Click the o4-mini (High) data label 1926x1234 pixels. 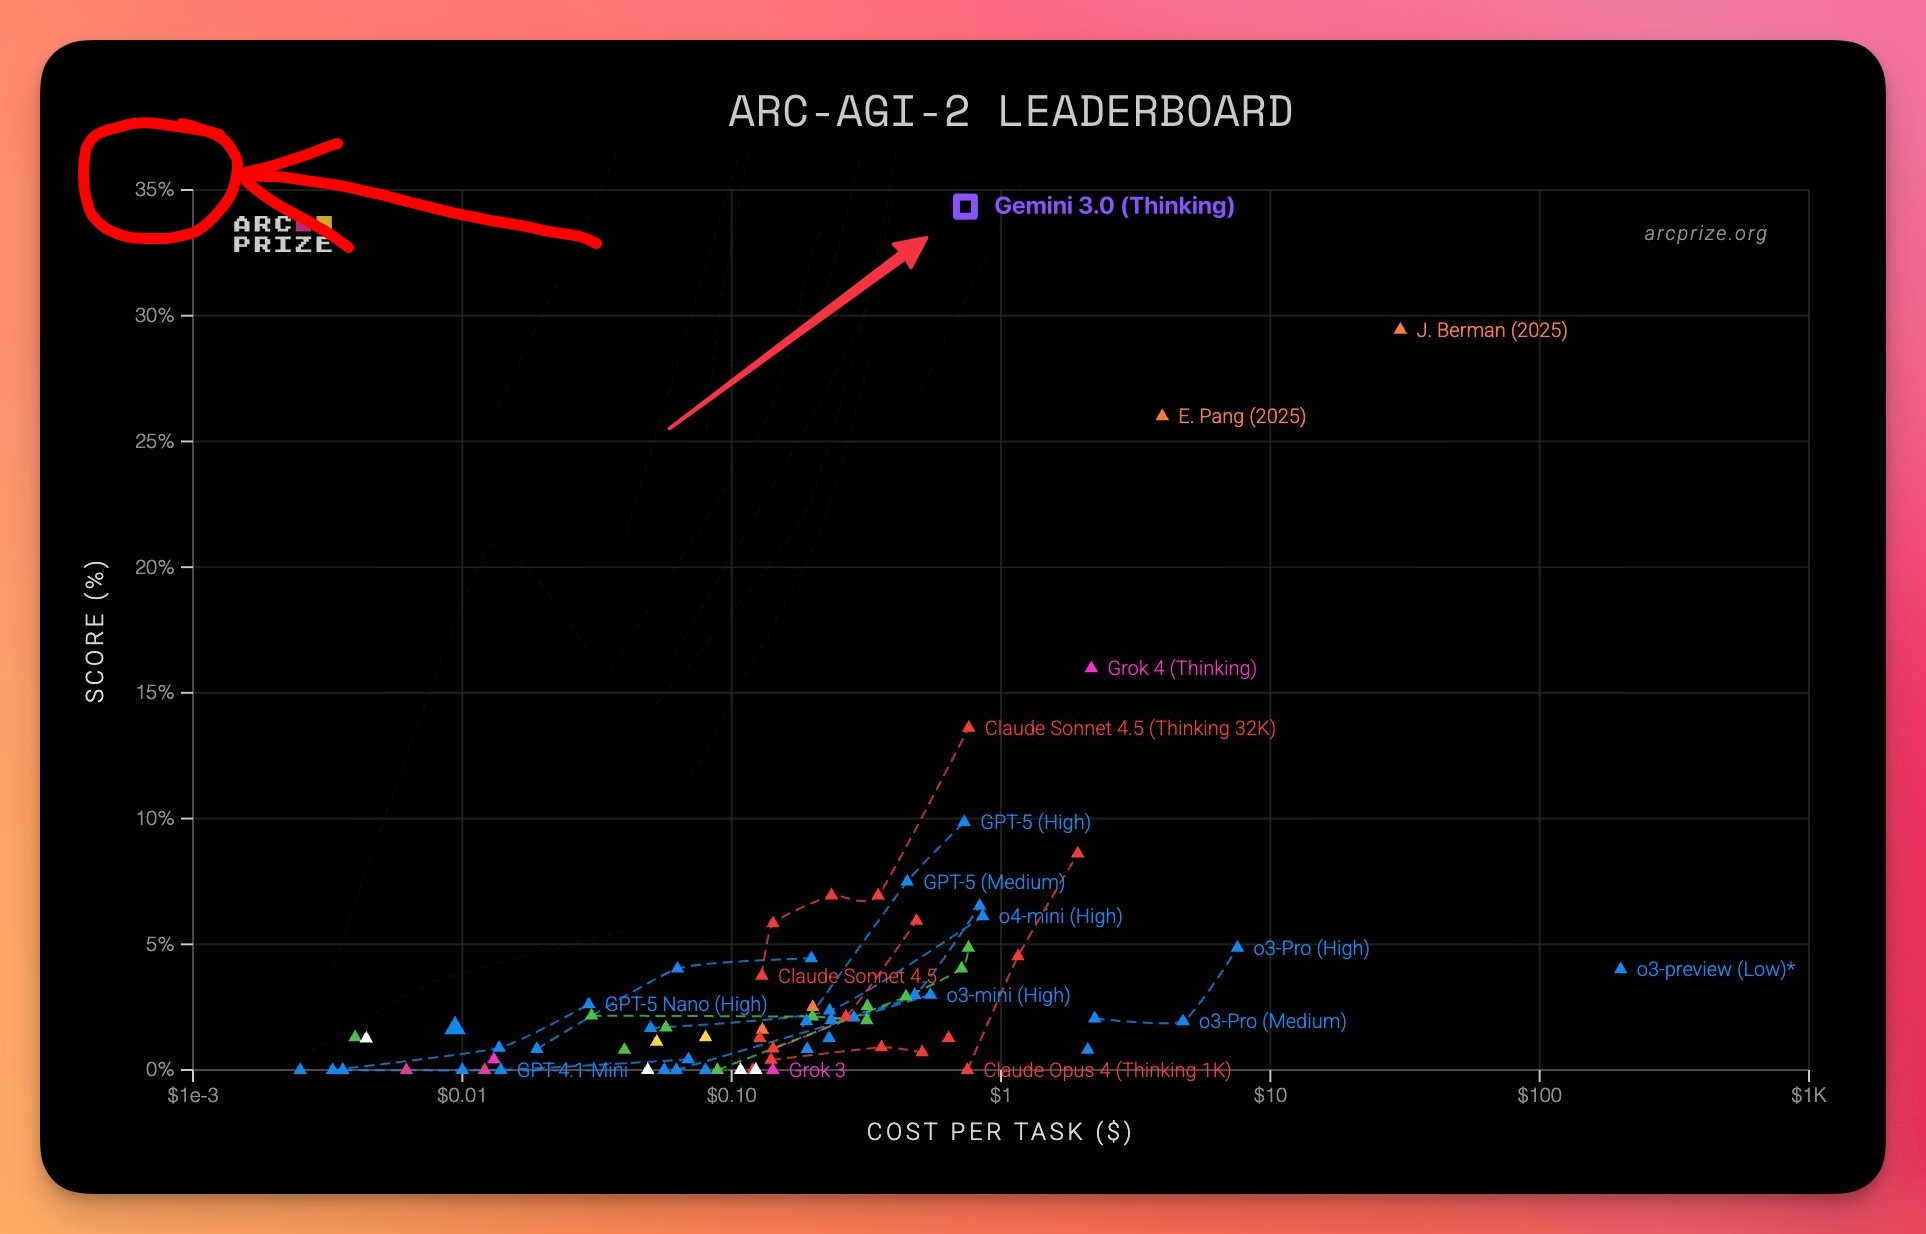coord(1060,916)
